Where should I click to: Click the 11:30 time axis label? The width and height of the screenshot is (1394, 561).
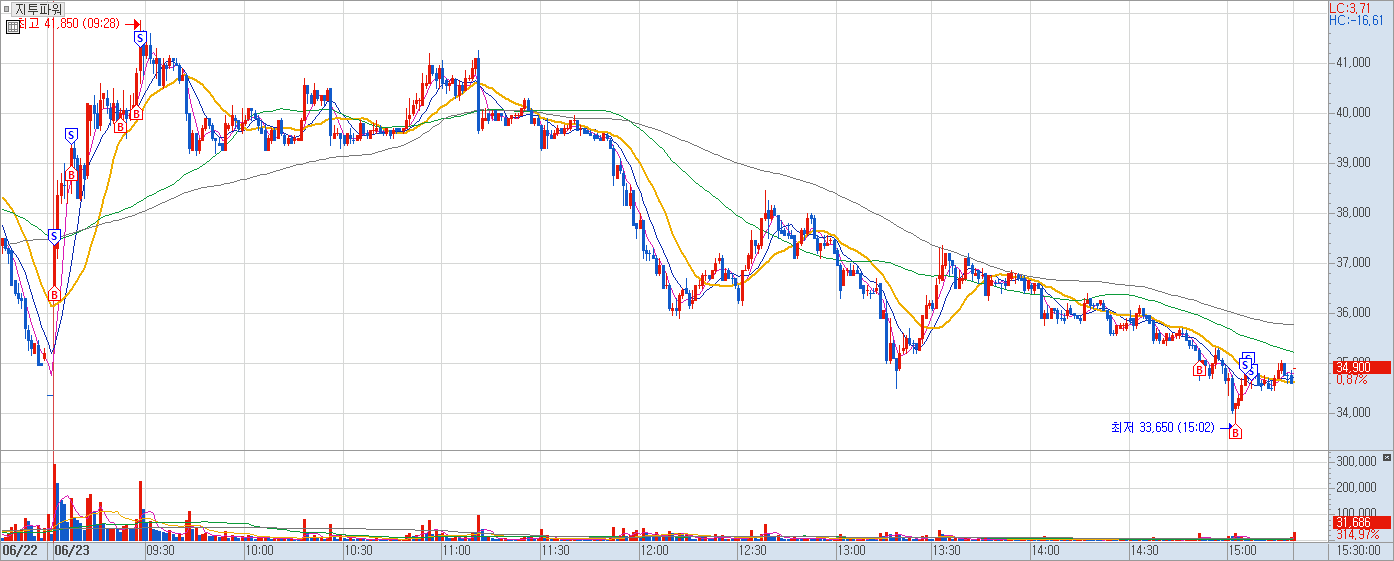tap(555, 550)
